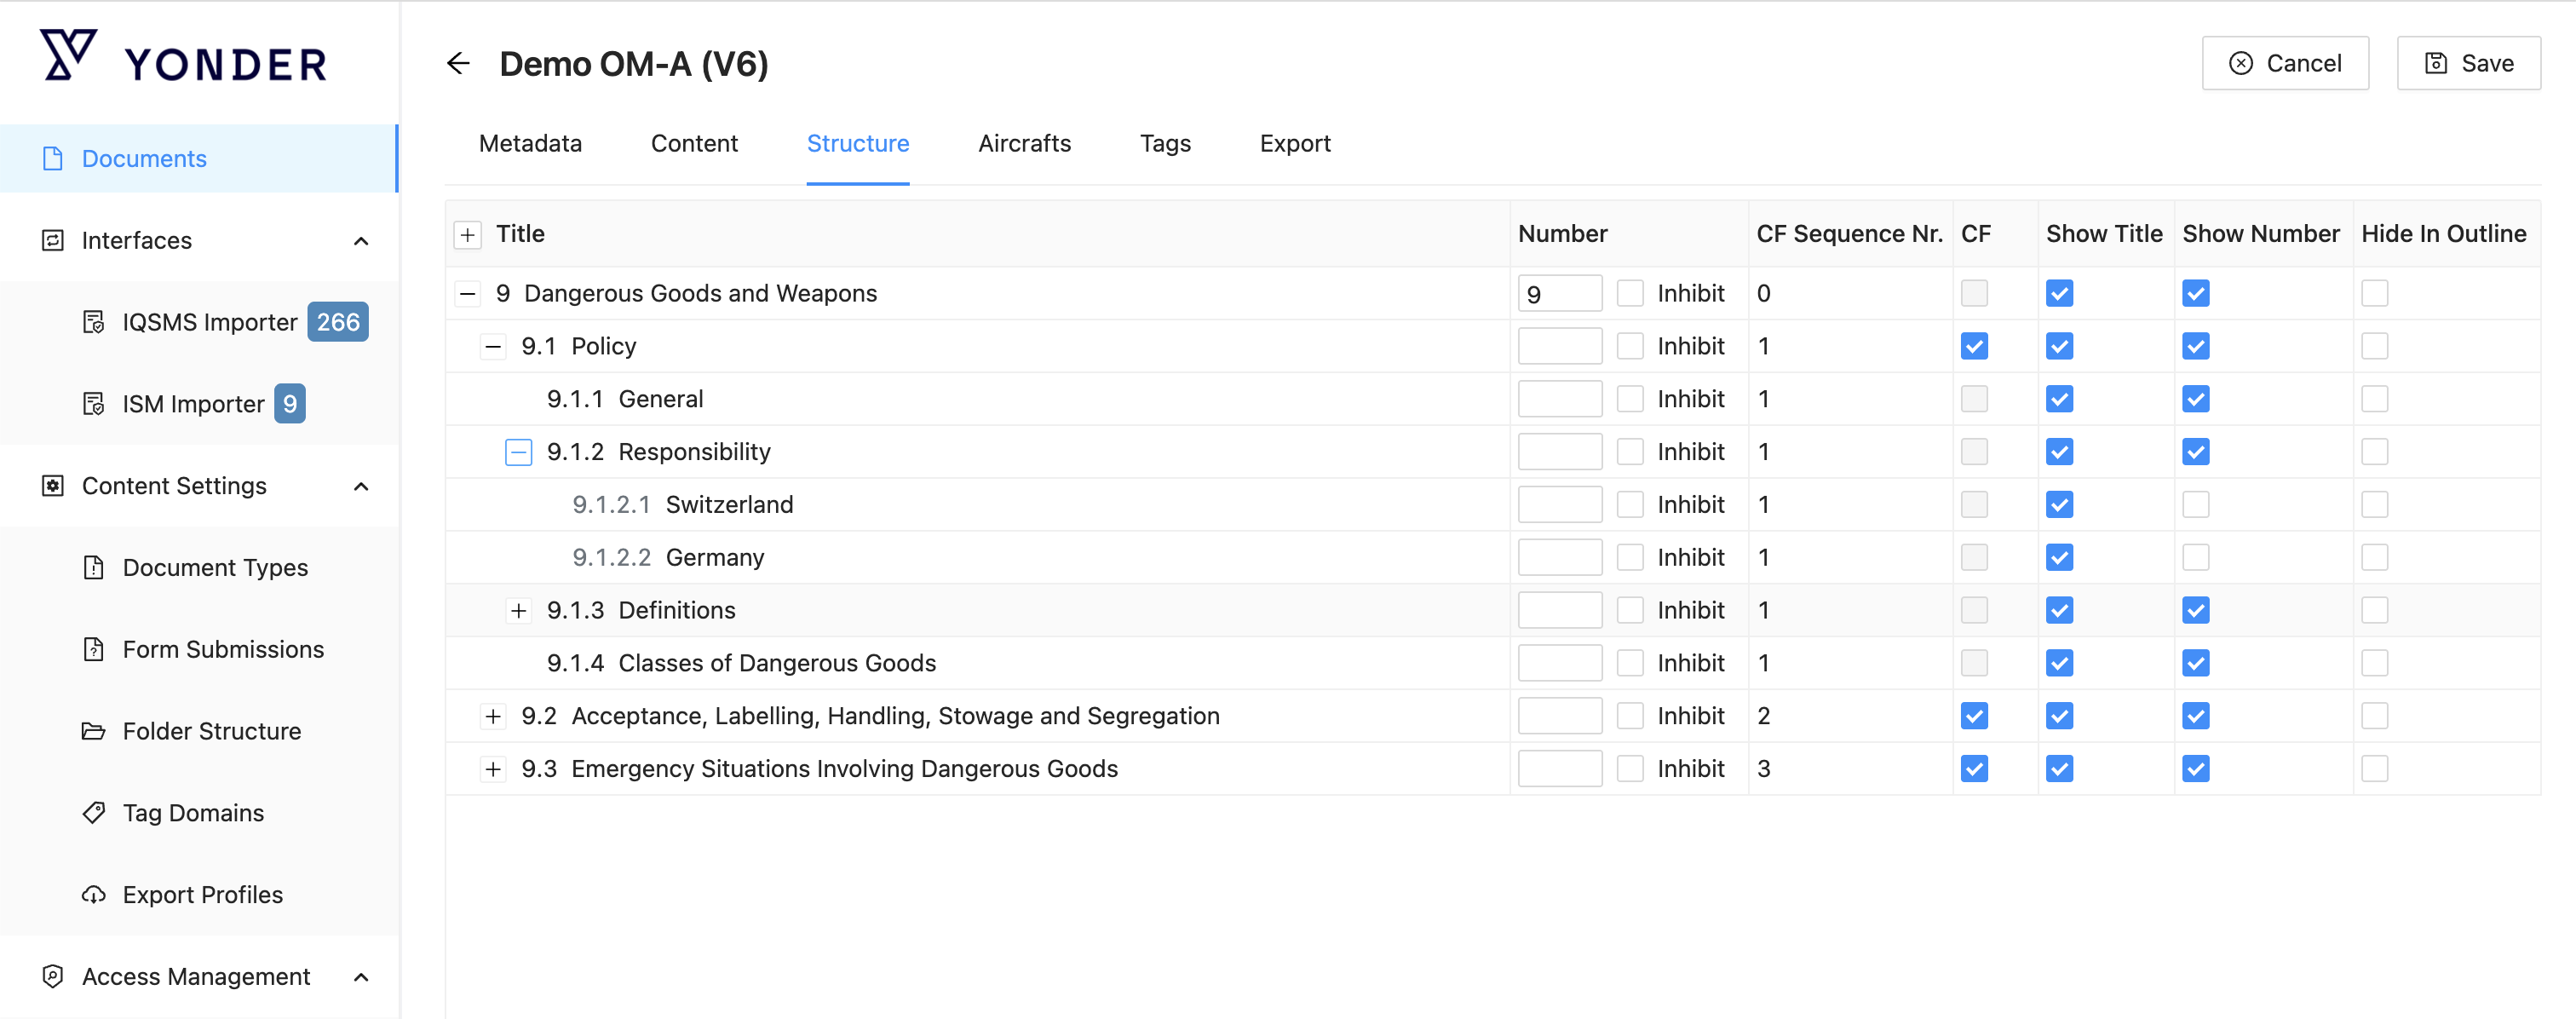Click the back arrow next to Demo OM-A
This screenshot has height=1019, width=2576.
coord(458,64)
